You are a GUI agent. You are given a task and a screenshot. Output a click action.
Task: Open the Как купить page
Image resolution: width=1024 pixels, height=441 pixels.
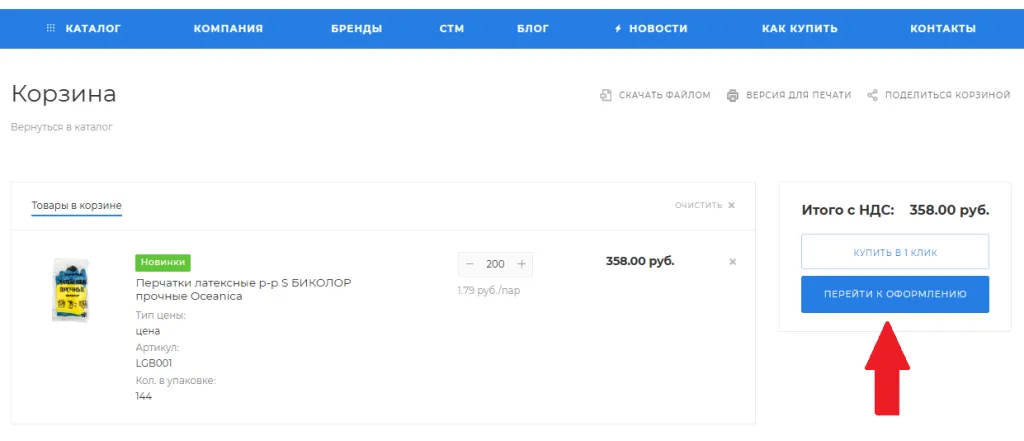tap(799, 28)
